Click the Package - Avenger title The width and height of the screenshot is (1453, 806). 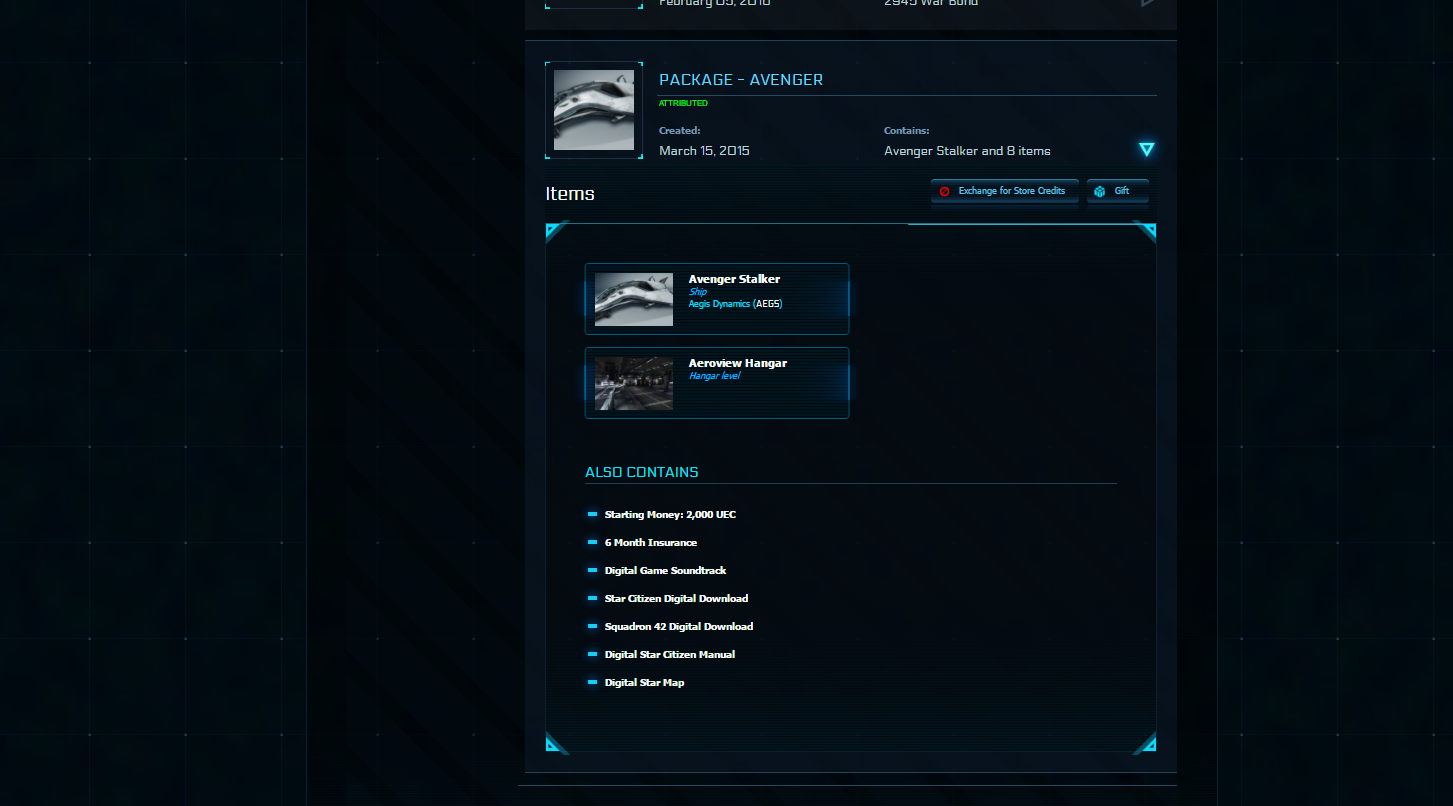point(741,80)
